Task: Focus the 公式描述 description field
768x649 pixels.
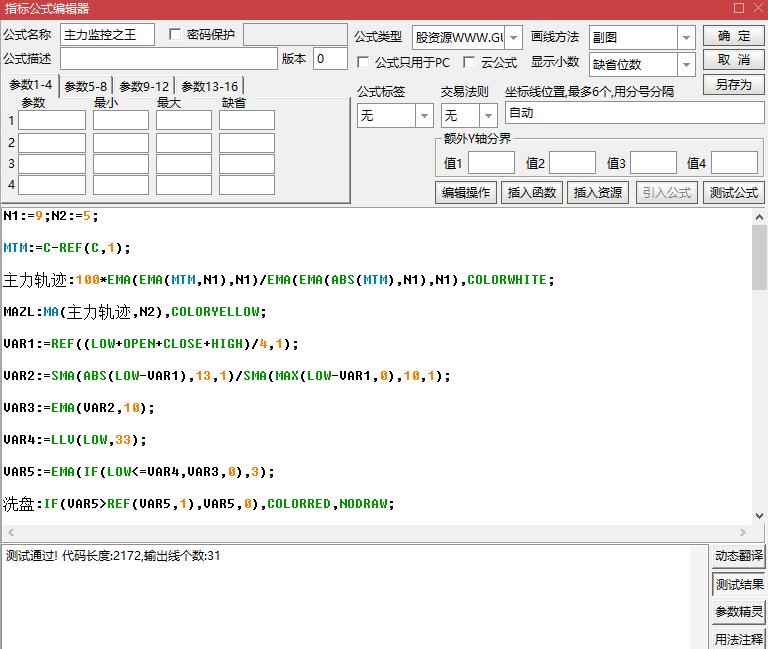Action: 169,59
